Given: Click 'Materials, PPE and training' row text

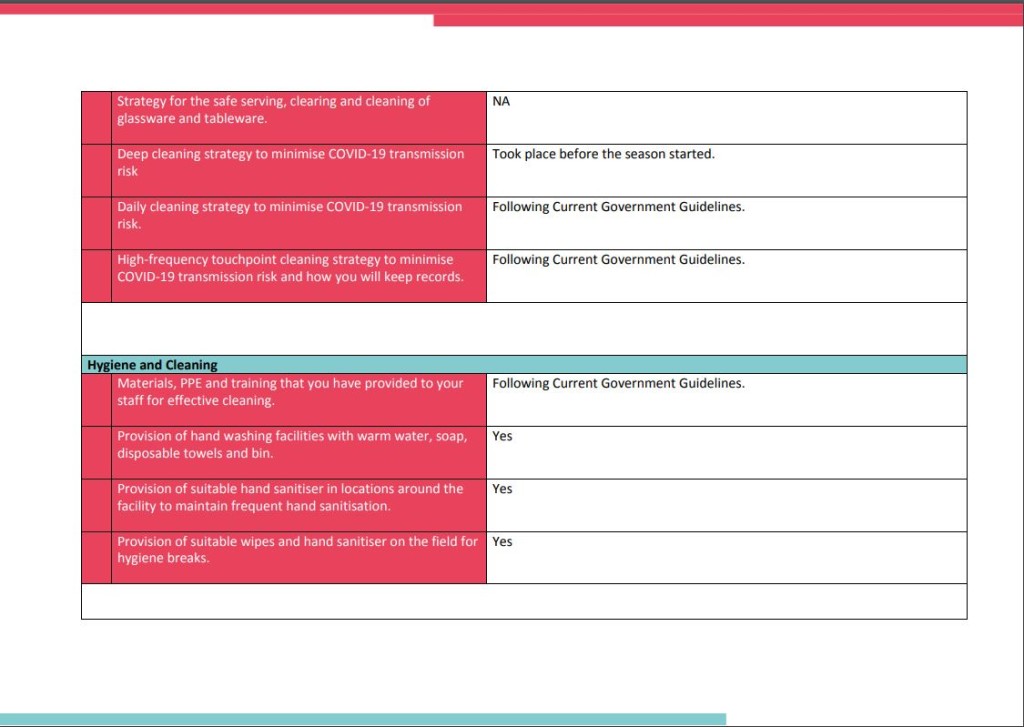Looking at the screenshot, I should [x=290, y=392].
